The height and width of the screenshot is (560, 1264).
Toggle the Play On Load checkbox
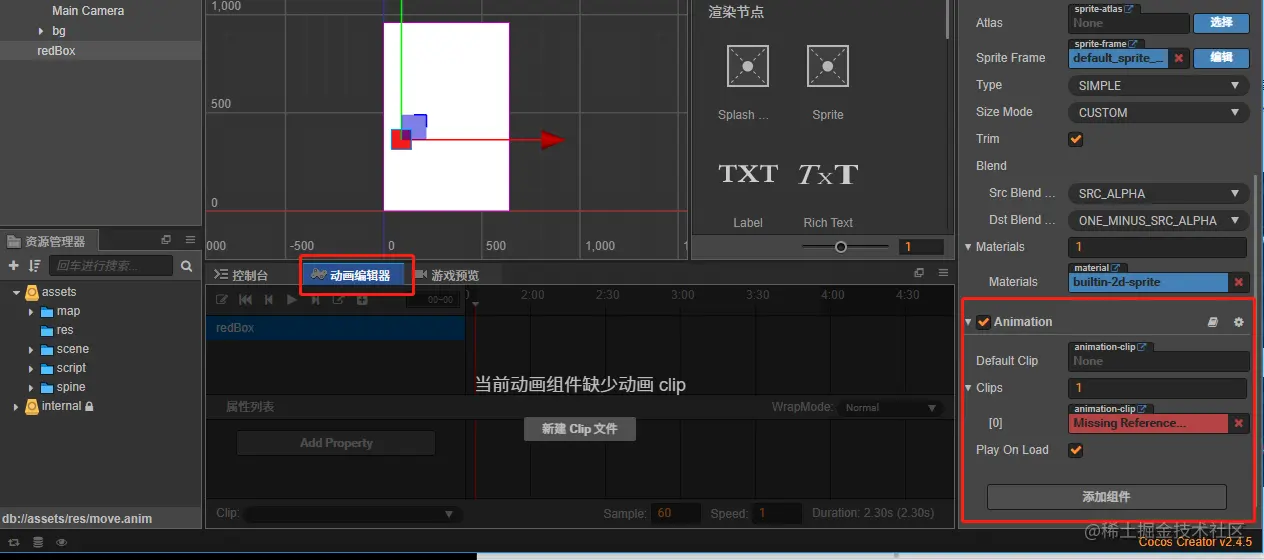tap(1076, 450)
